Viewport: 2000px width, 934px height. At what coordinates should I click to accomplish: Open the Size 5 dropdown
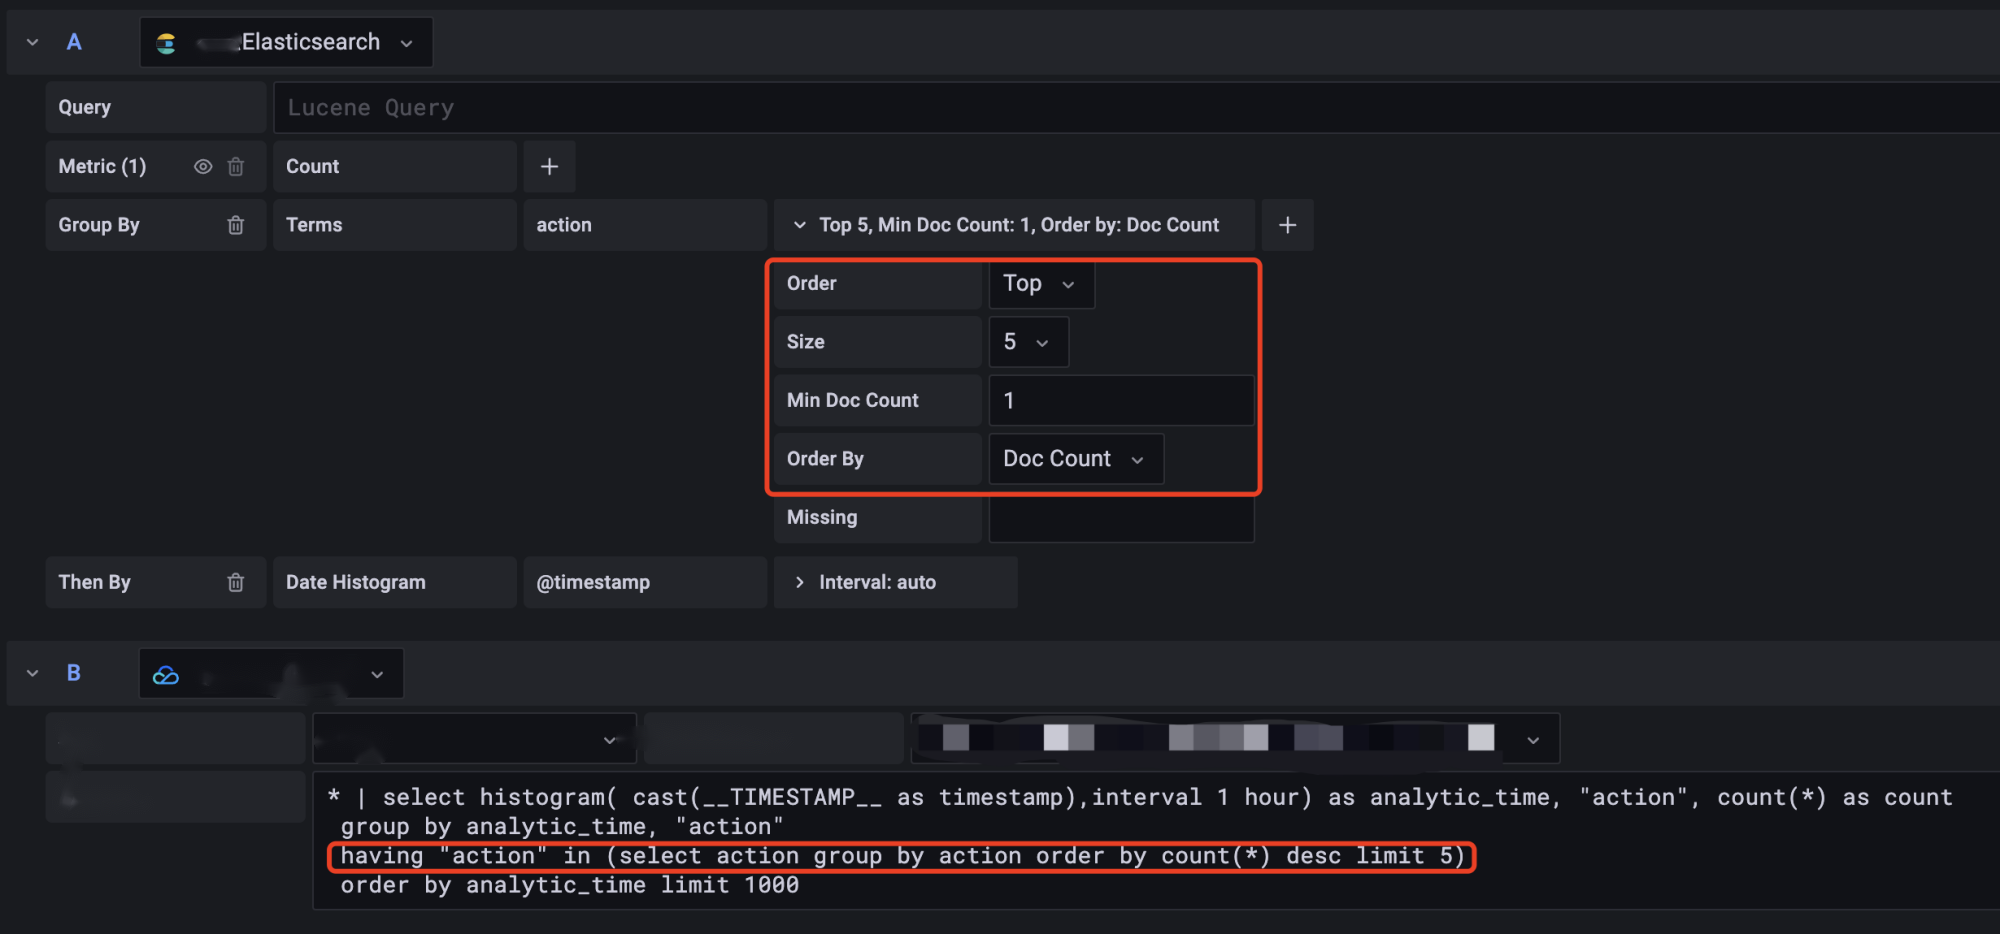point(1028,342)
